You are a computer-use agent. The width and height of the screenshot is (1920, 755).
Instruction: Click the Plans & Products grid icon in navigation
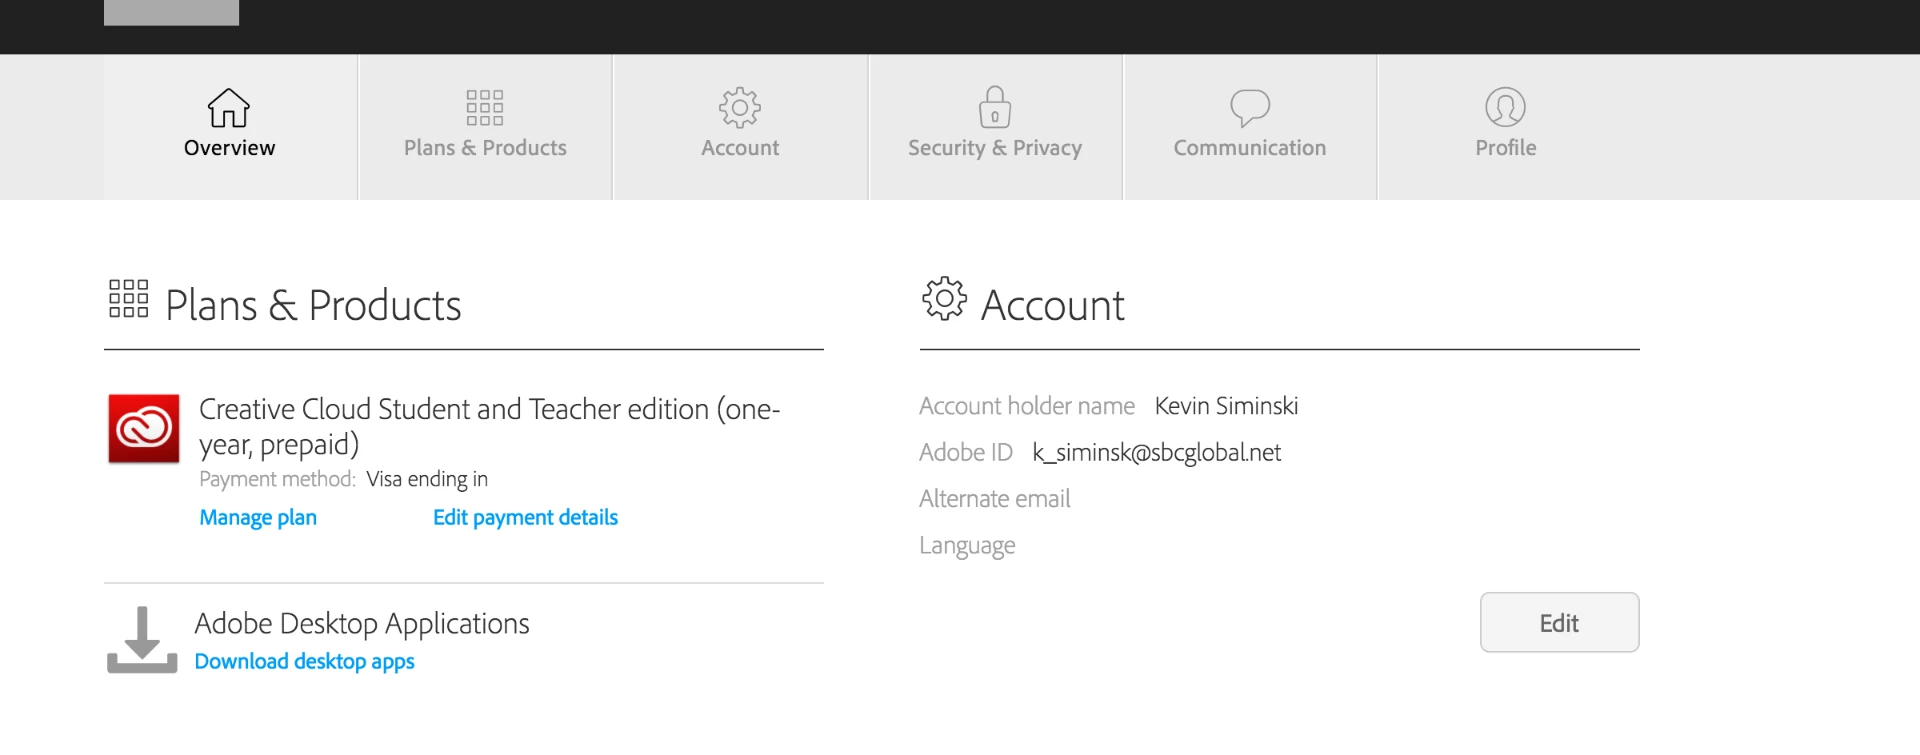(x=485, y=108)
